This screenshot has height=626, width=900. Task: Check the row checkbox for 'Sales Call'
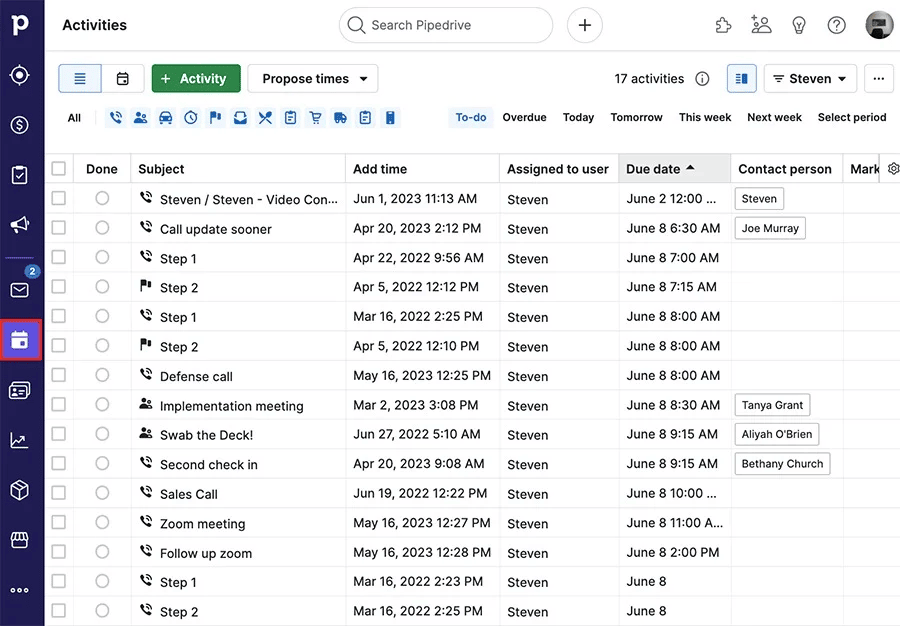pos(57,494)
